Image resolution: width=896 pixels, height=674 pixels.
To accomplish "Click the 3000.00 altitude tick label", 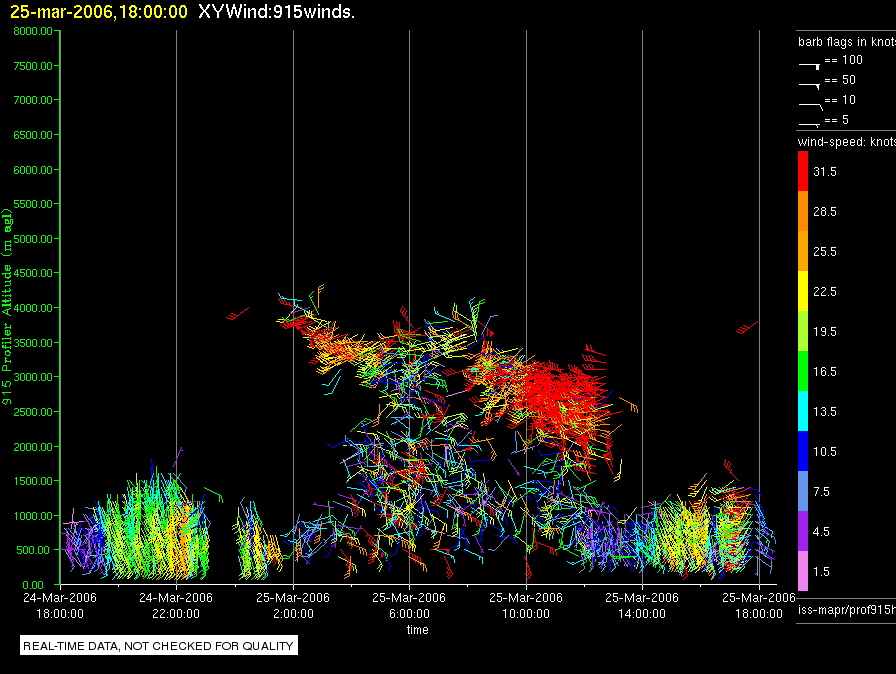I will [x=33, y=377].
